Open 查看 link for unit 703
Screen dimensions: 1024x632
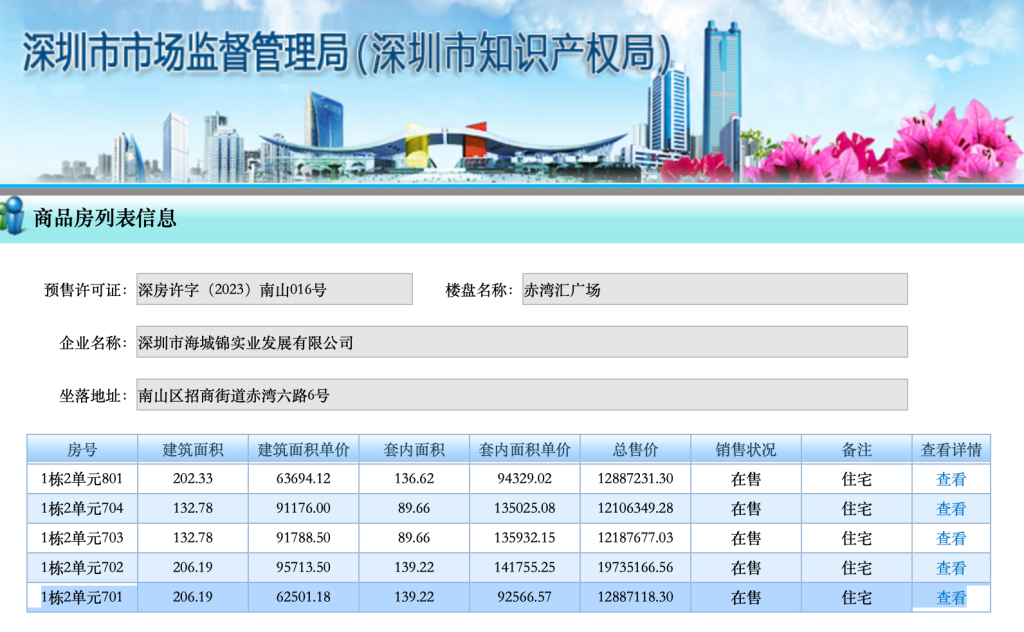pyautogui.click(x=950, y=538)
